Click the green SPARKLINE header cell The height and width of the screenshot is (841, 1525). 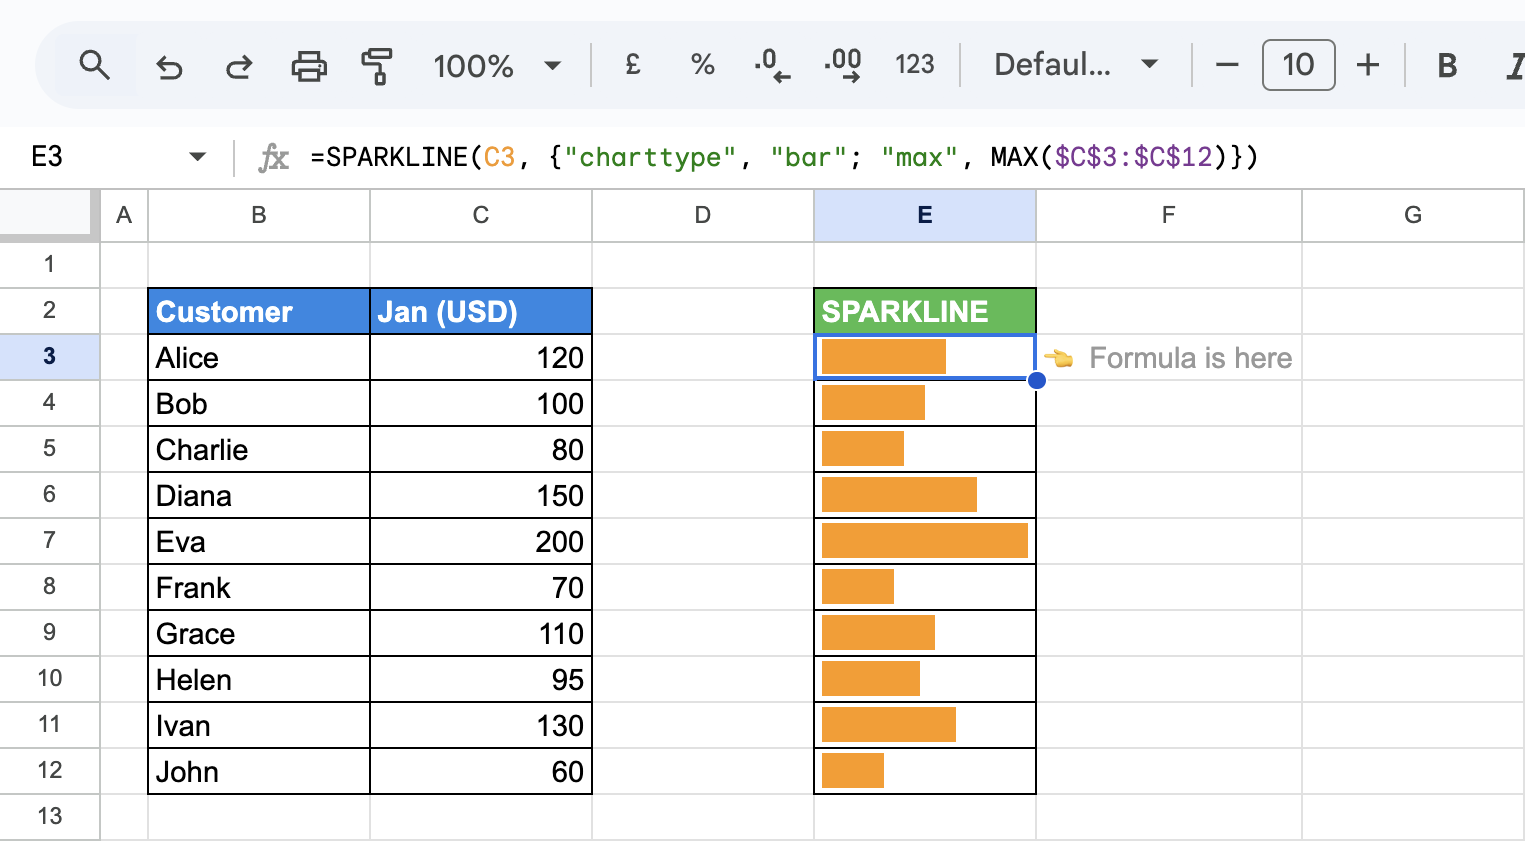pos(925,311)
